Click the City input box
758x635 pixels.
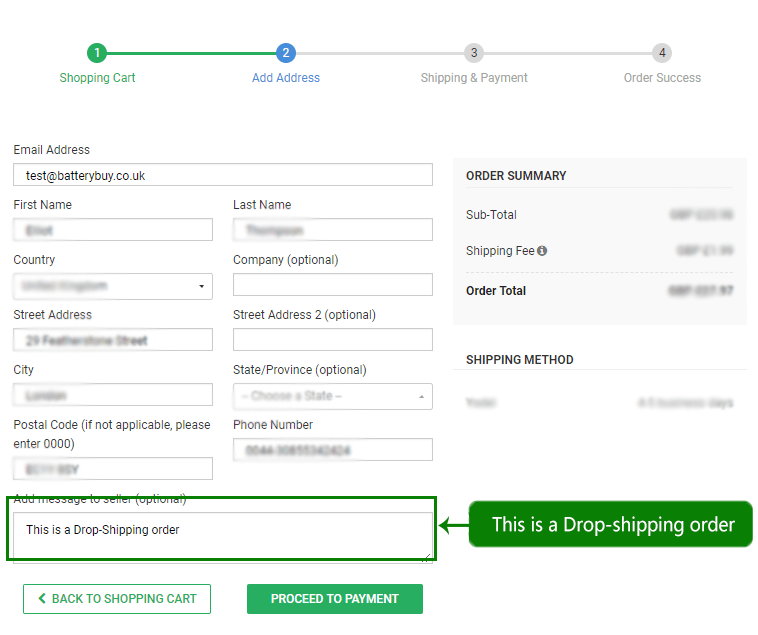pos(113,395)
